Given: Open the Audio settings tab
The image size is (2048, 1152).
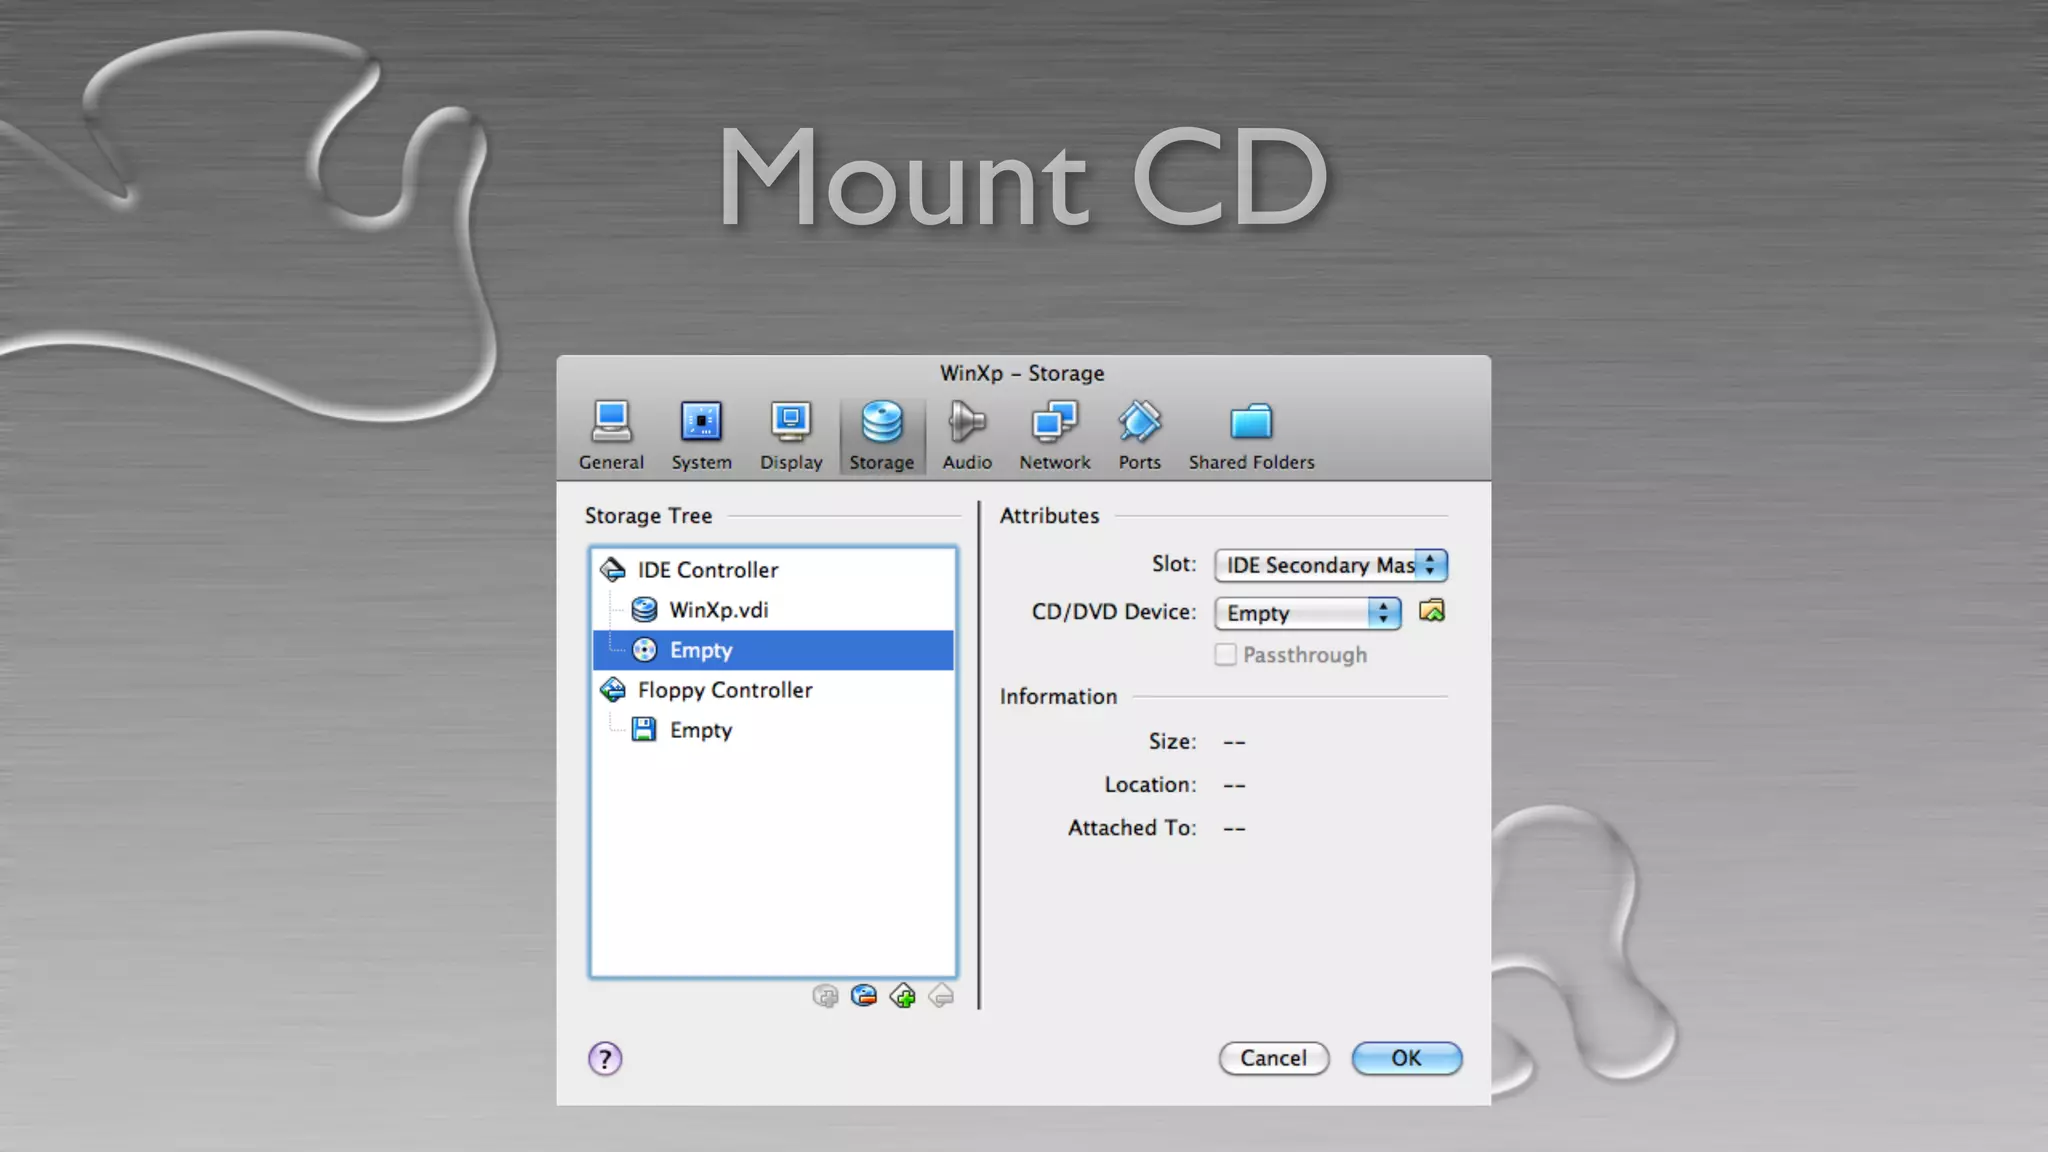Looking at the screenshot, I should [x=967, y=436].
